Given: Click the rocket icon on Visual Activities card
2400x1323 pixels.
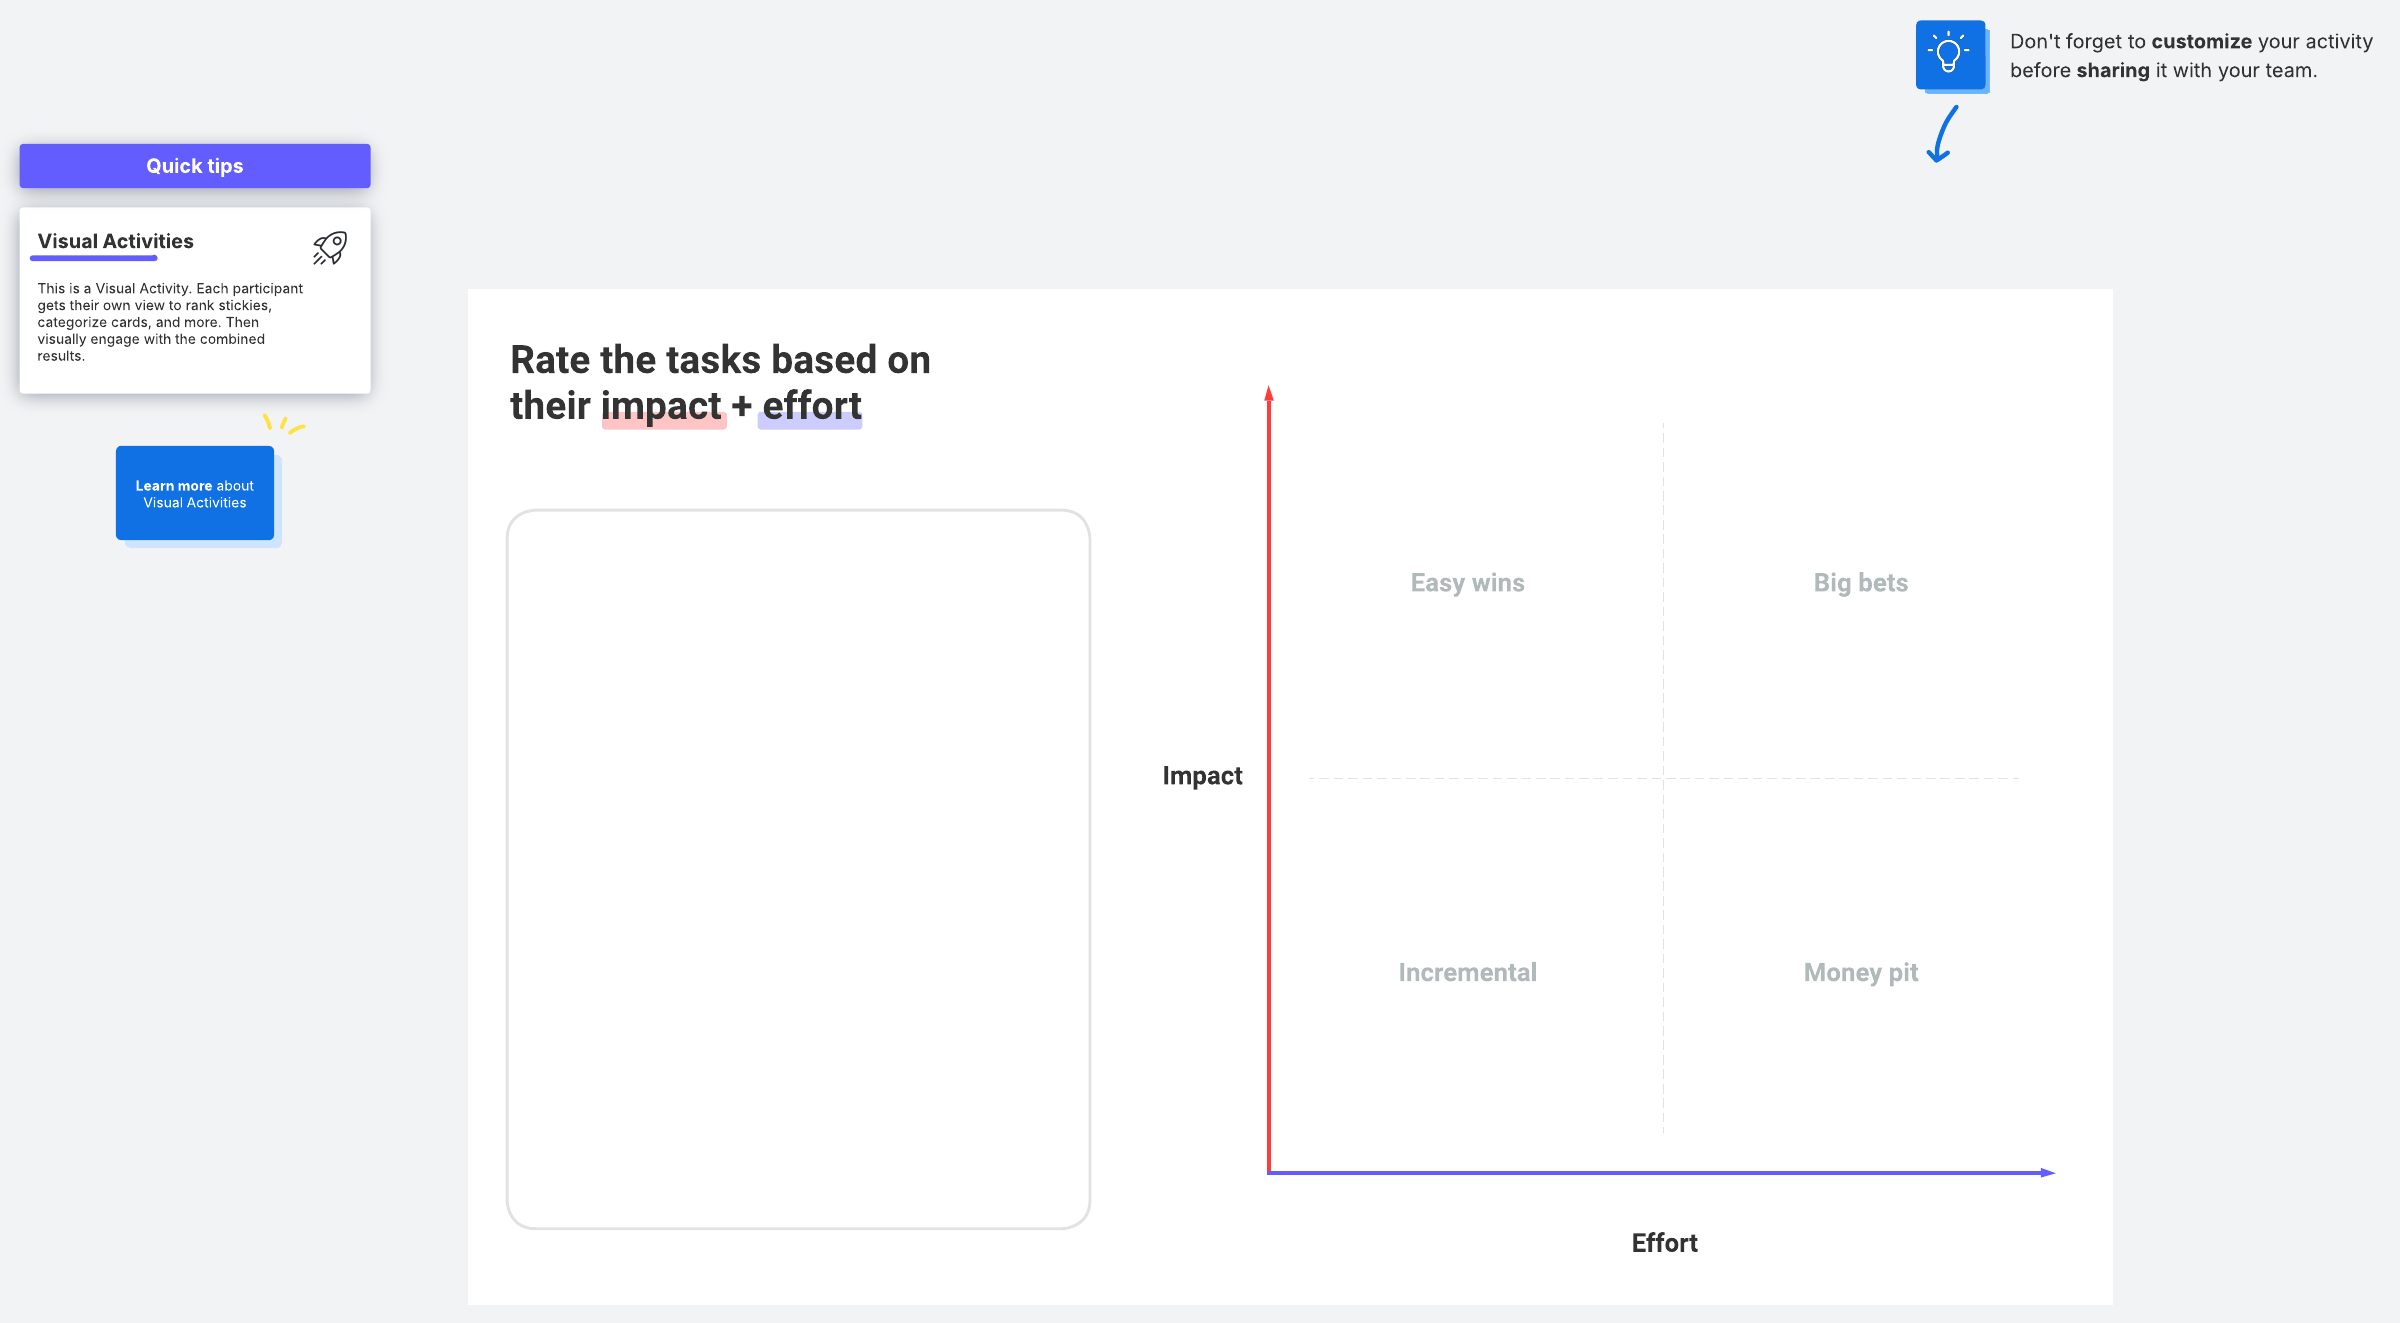Looking at the screenshot, I should (329, 247).
